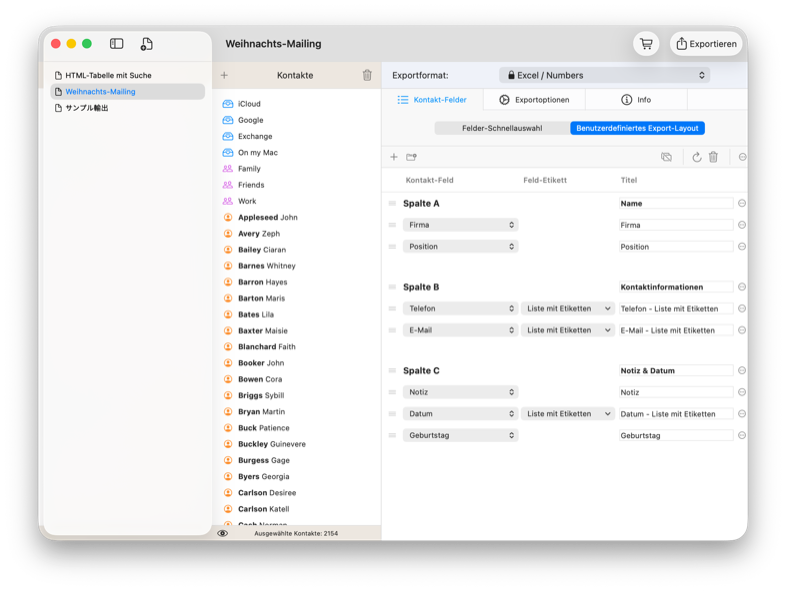Screen dimensions: 786x591
Task: Click the Notiz & Datum title field
Action: point(675,371)
